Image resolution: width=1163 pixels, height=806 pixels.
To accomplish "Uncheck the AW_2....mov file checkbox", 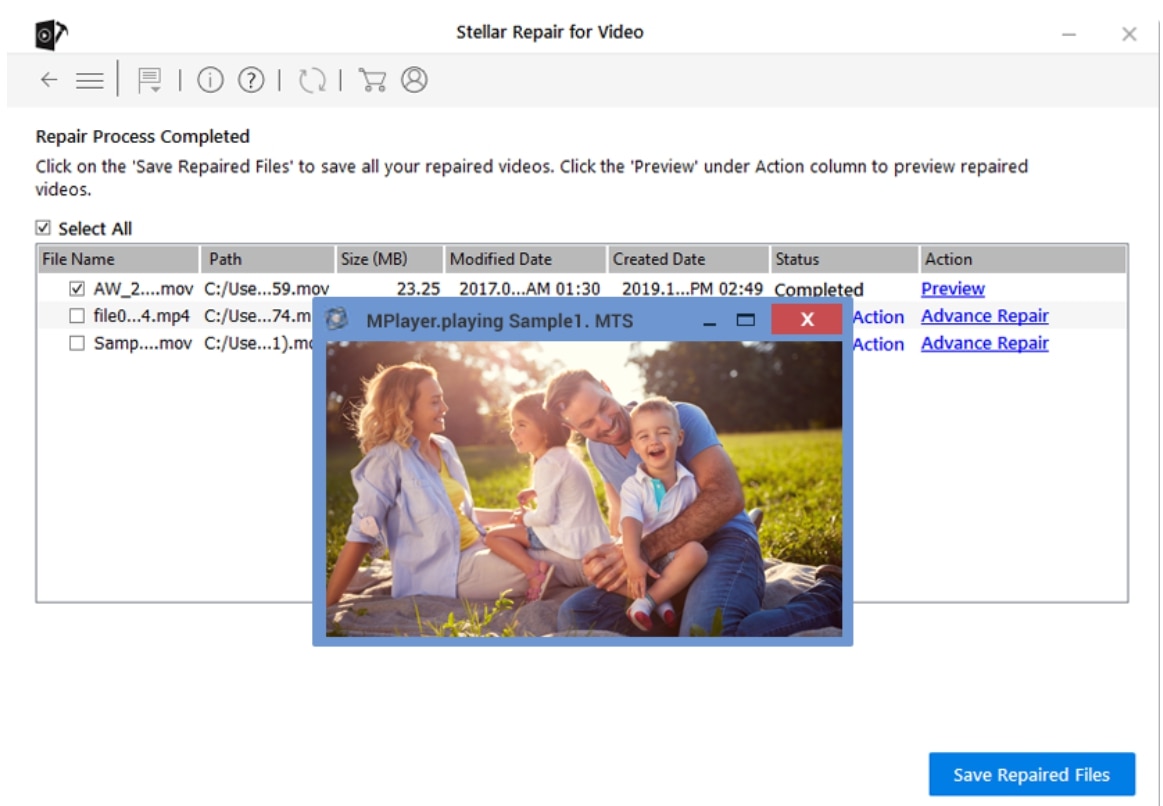I will [76, 288].
